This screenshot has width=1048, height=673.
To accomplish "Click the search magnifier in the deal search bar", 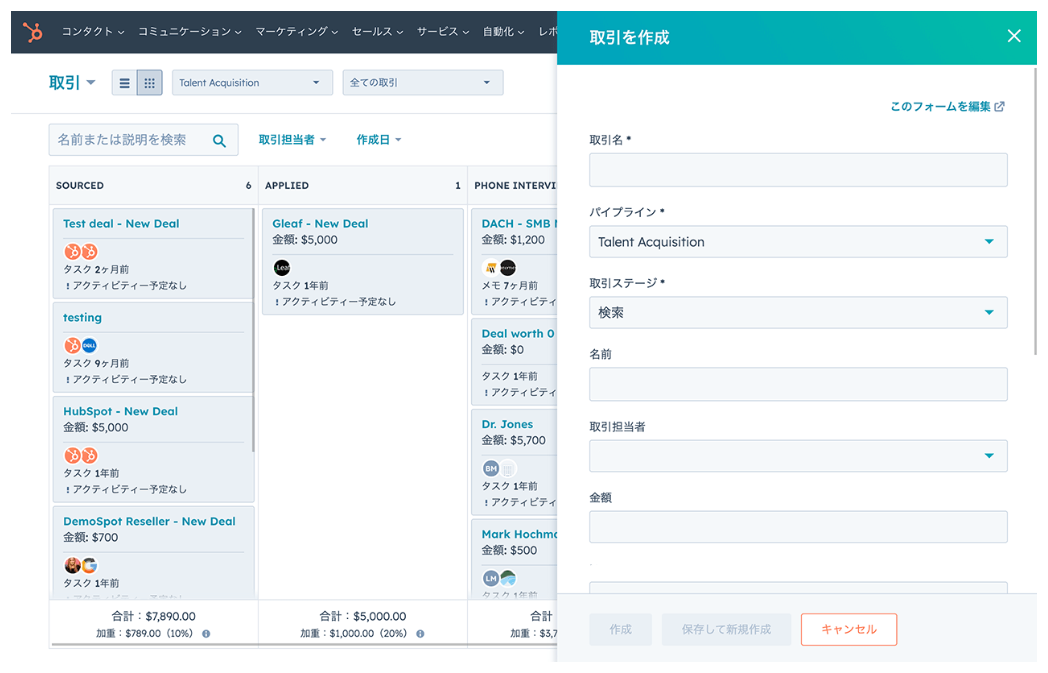I will [219, 140].
